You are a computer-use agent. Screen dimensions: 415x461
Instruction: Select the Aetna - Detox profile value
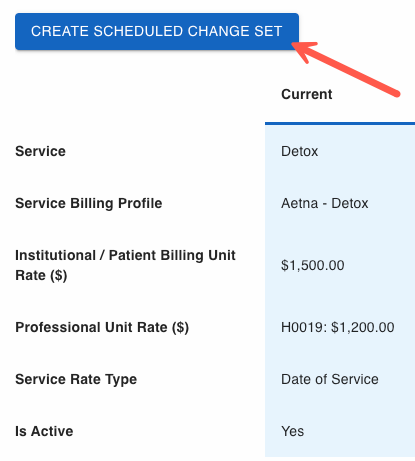pyautogui.click(x=325, y=203)
